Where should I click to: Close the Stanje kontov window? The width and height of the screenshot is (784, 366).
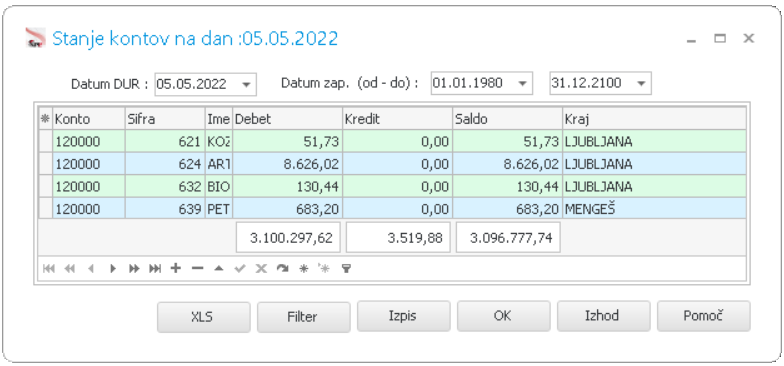[748, 38]
